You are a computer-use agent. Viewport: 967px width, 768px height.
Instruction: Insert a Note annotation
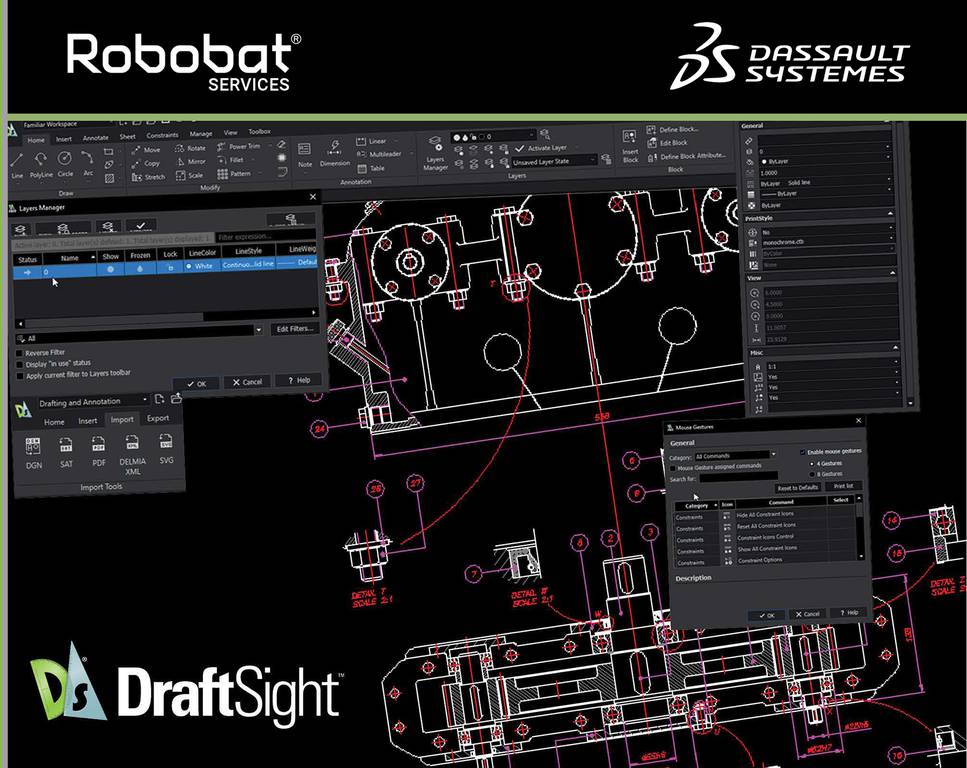[x=305, y=155]
